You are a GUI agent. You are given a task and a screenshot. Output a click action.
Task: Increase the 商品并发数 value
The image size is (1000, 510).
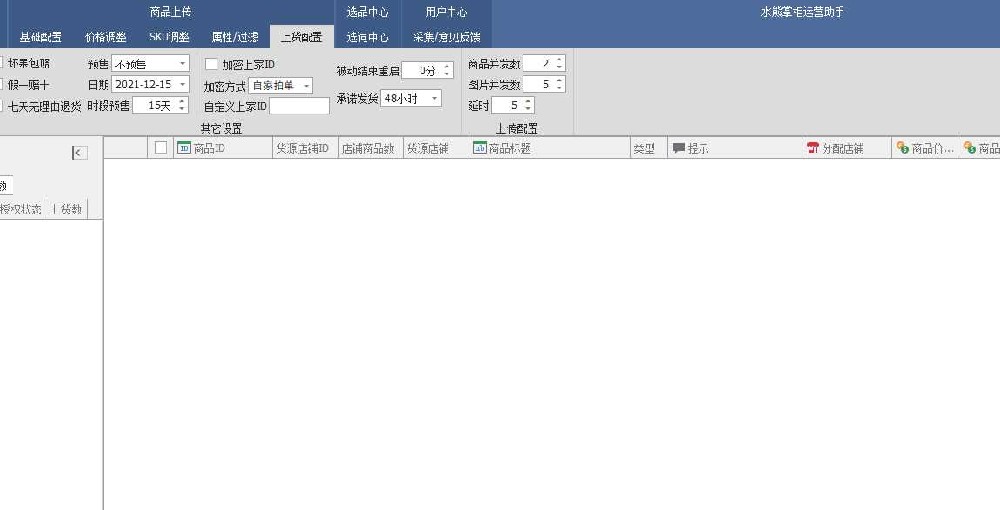tap(559, 59)
